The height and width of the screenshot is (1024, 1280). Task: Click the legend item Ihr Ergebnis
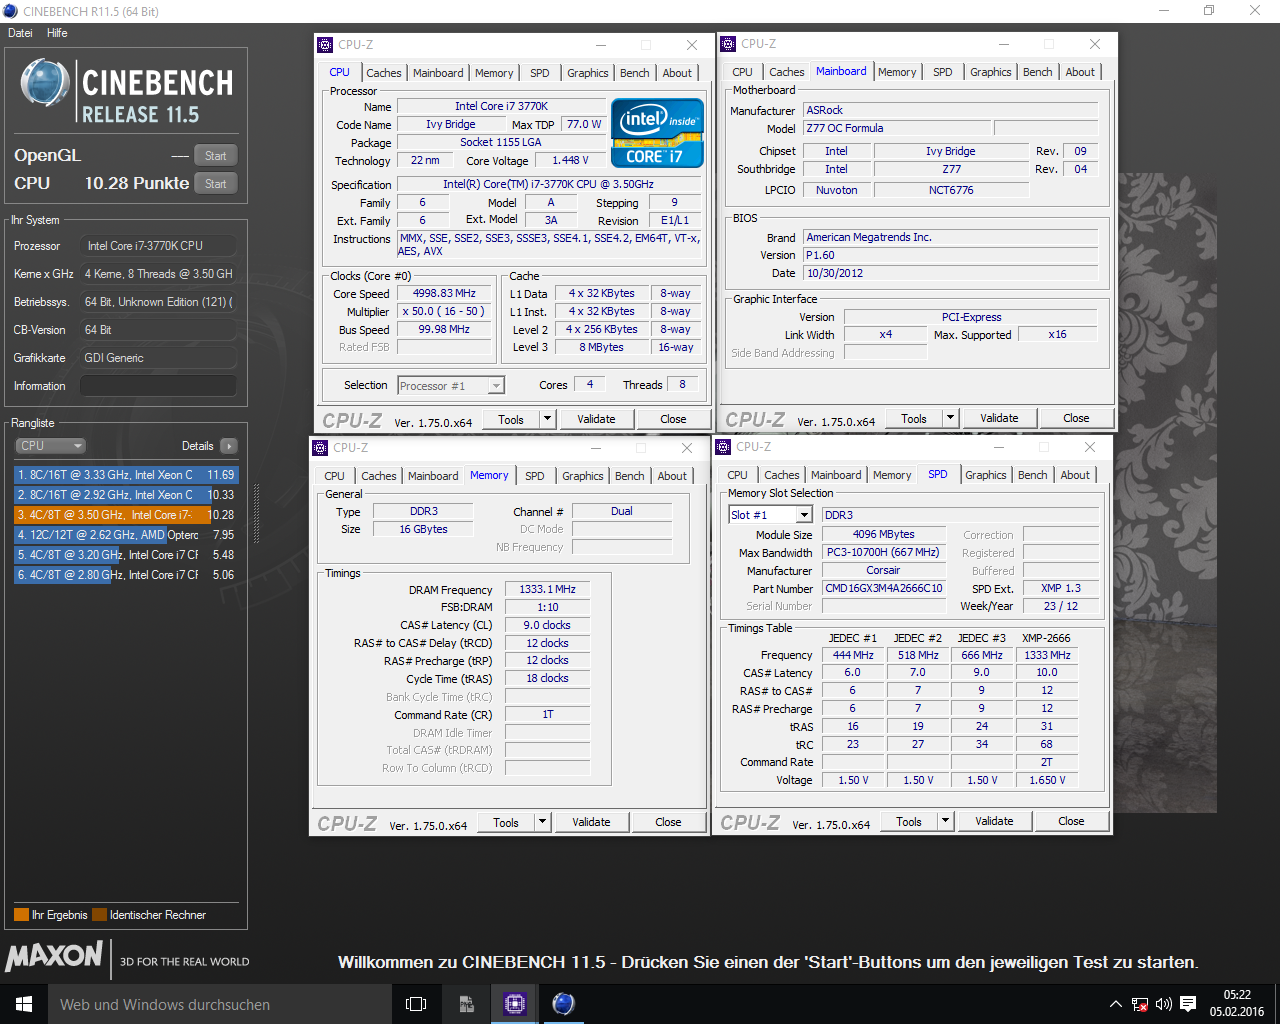pos(51,915)
